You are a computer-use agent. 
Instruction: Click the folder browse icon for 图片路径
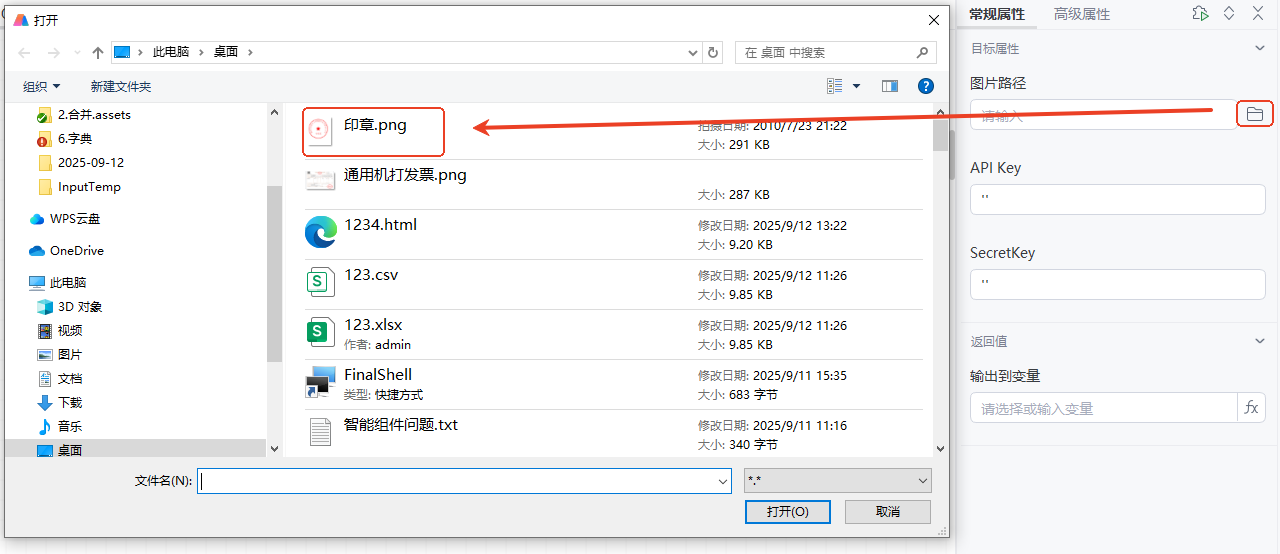pos(1254,114)
